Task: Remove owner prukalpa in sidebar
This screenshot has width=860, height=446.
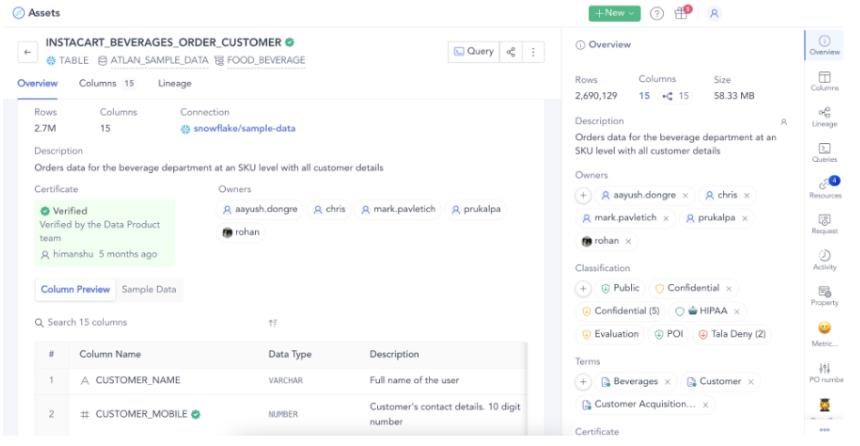Action: click(745, 218)
